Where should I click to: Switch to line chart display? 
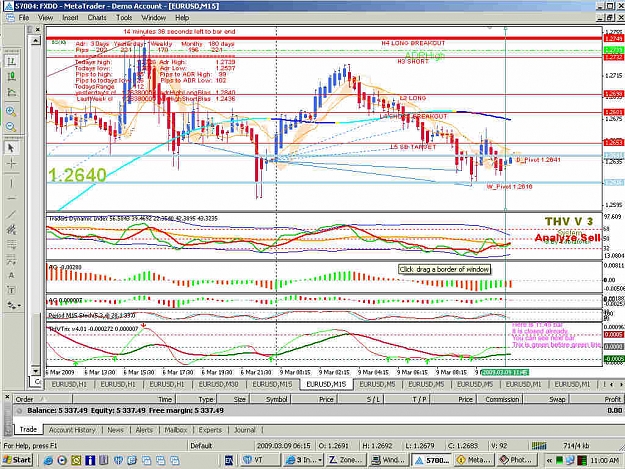tap(11, 92)
